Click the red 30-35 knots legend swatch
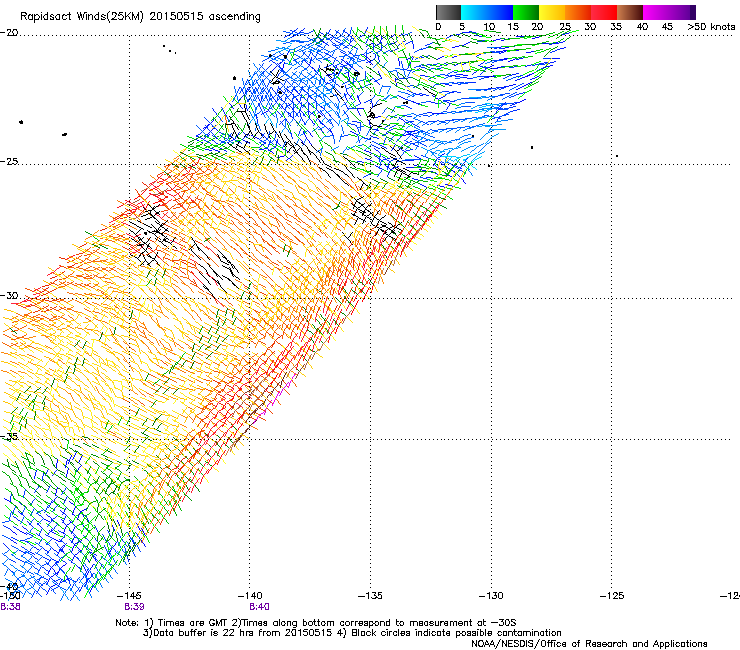Viewport: 740px width, 650px height. [x=604, y=12]
